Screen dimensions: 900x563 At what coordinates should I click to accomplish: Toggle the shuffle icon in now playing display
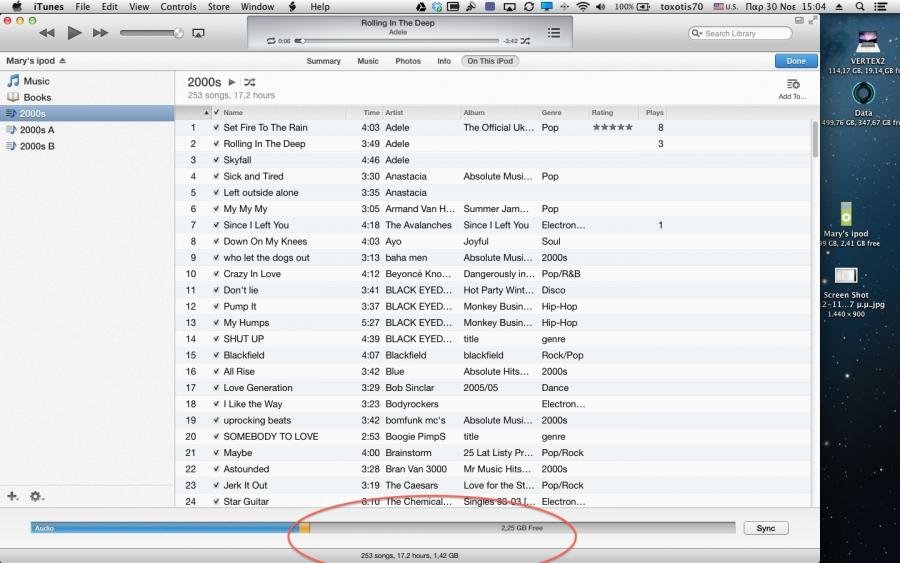(x=525, y=41)
